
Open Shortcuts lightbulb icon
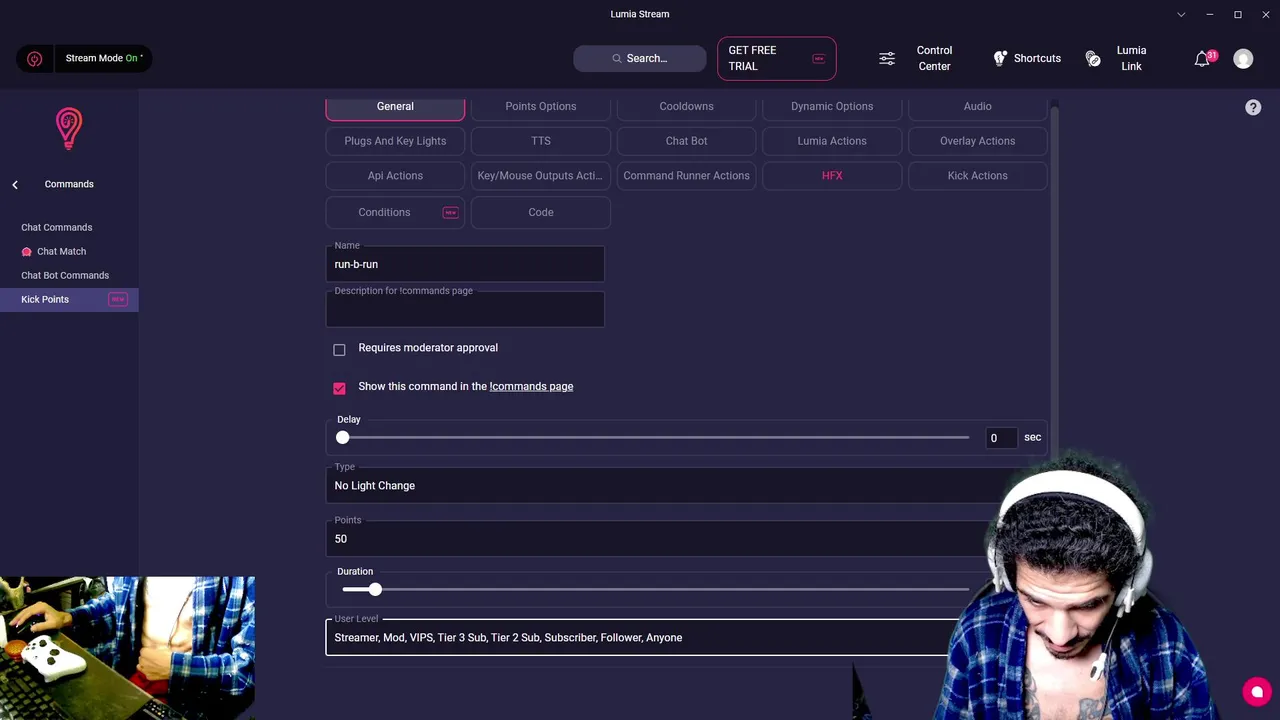tap(999, 58)
